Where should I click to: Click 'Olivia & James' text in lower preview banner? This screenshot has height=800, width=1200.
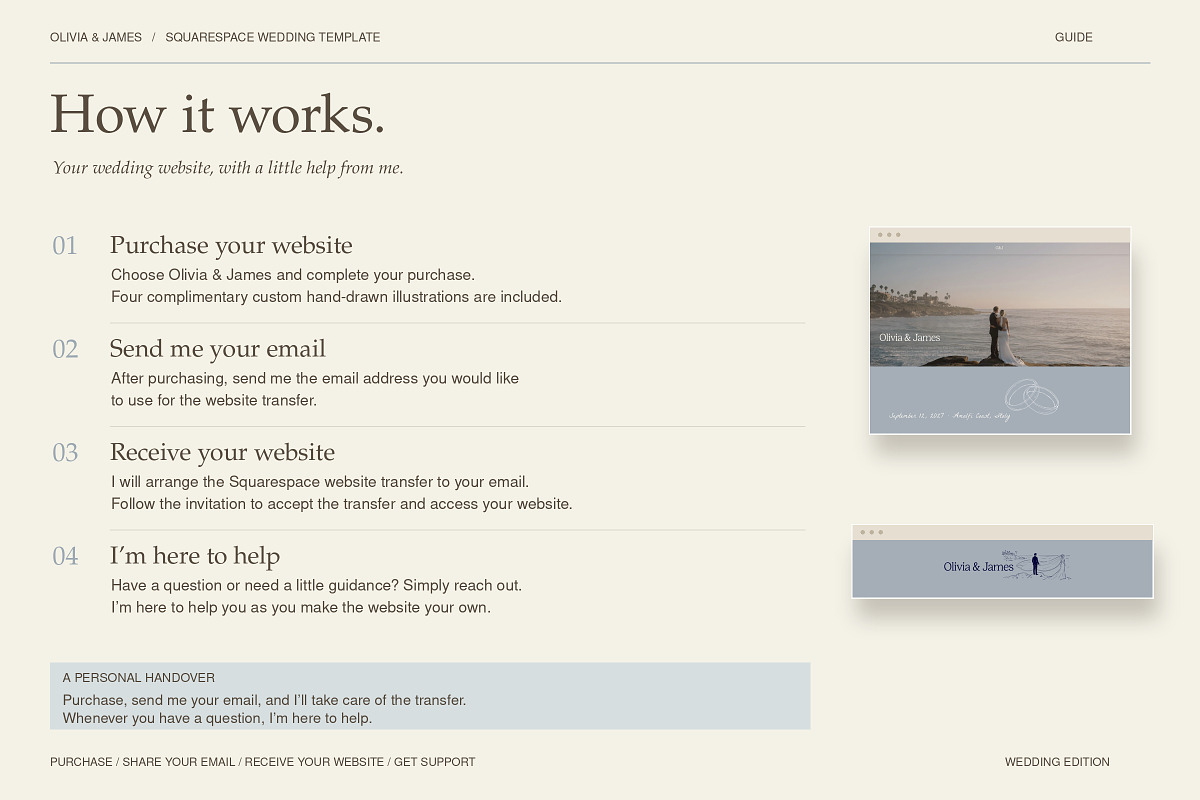tap(978, 567)
